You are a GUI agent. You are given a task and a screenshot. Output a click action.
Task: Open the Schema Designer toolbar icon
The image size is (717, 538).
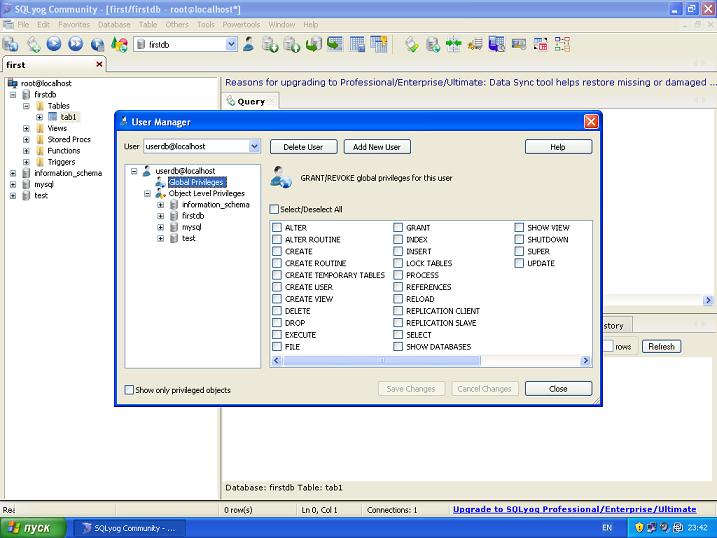562,44
